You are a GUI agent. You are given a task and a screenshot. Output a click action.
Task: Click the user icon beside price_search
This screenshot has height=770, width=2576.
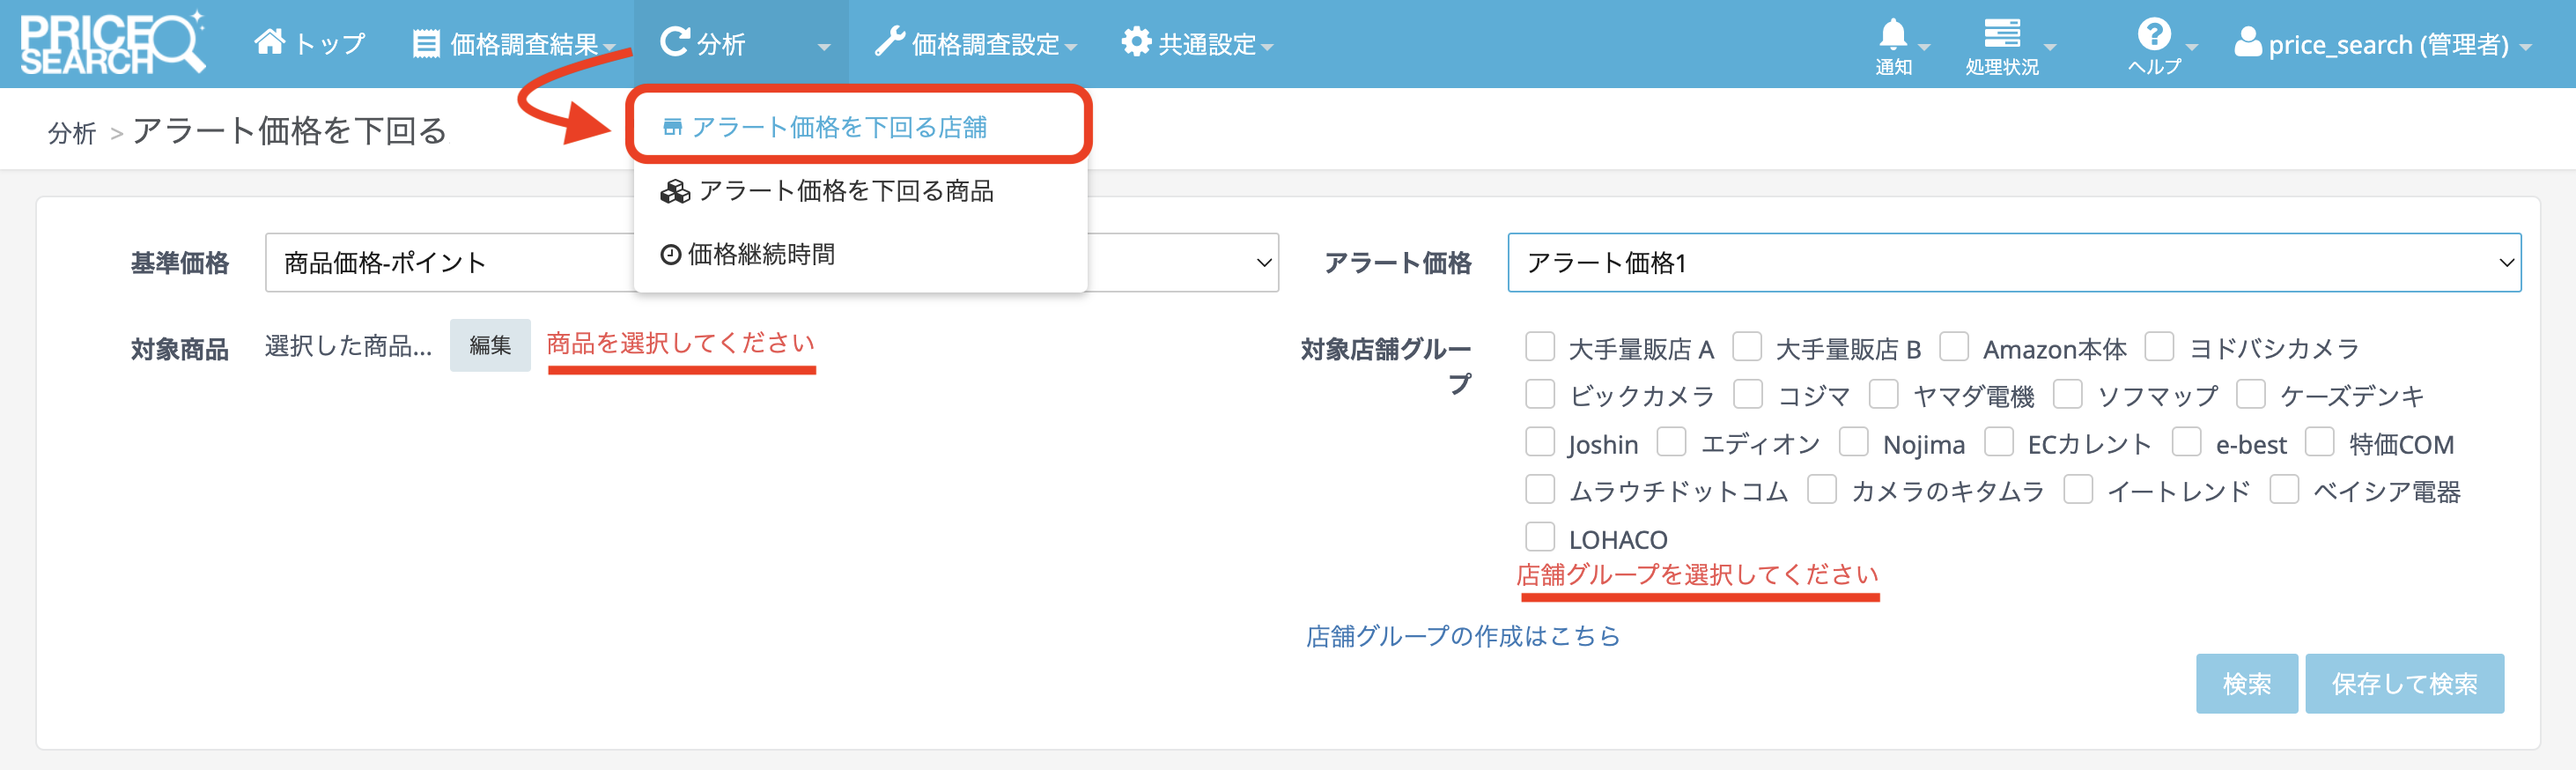pos(2247,43)
